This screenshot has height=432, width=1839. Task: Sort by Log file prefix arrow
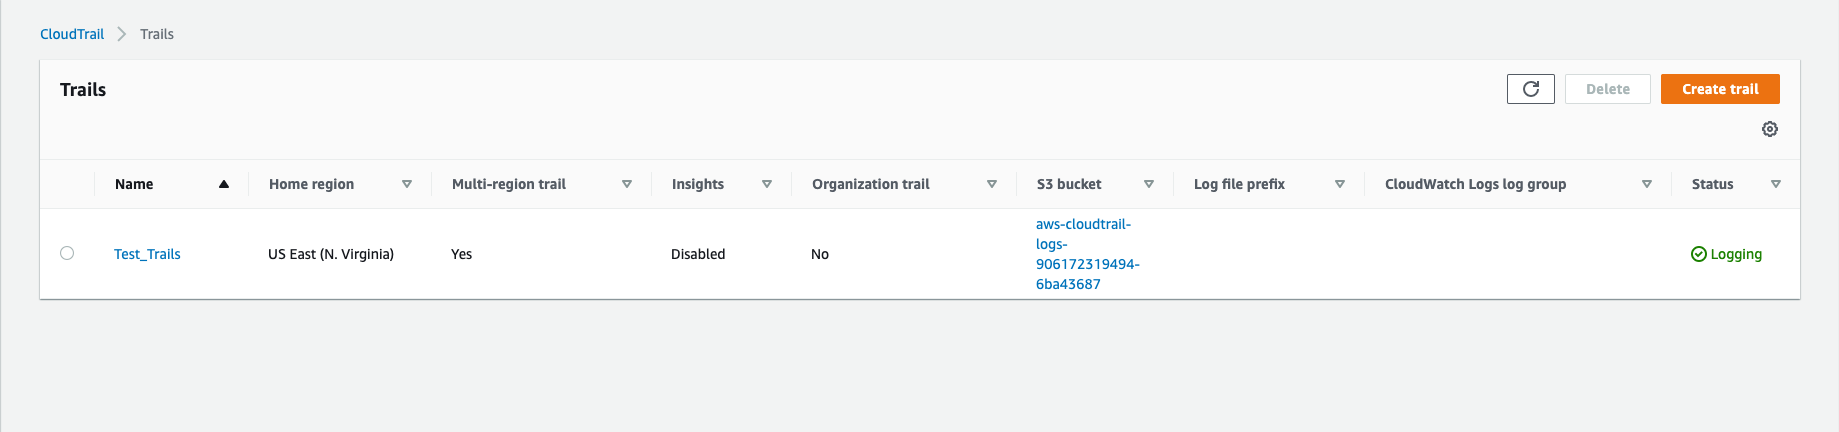[1340, 184]
